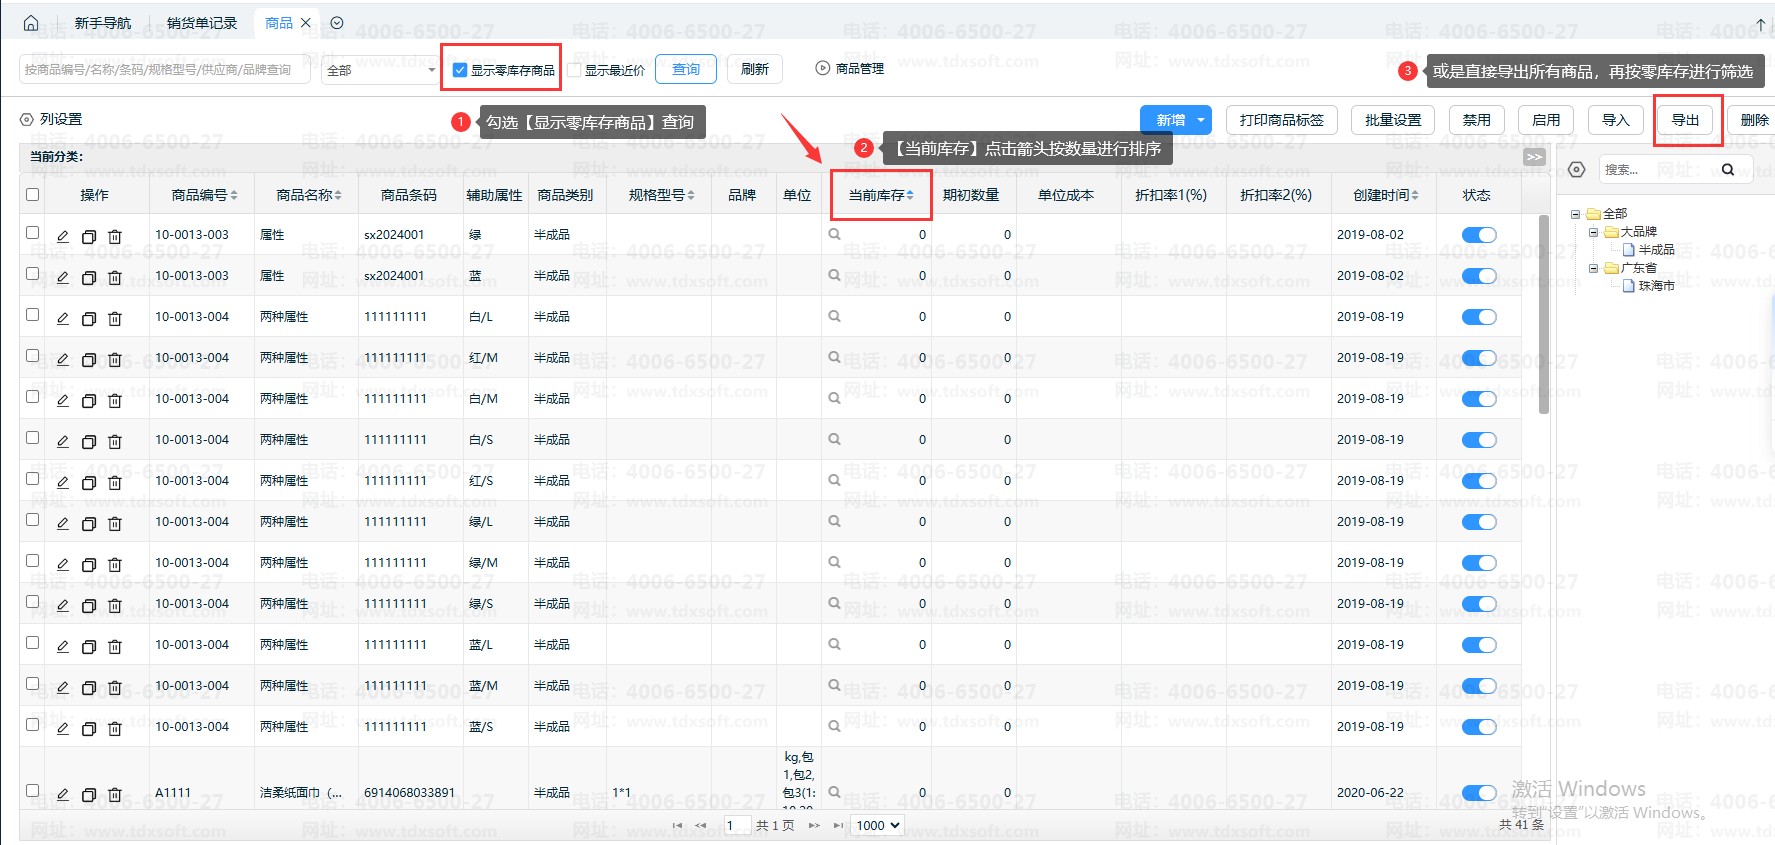The image size is (1775, 845).
Task: Sort by 当前库存 column header
Action: [x=880, y=195]
